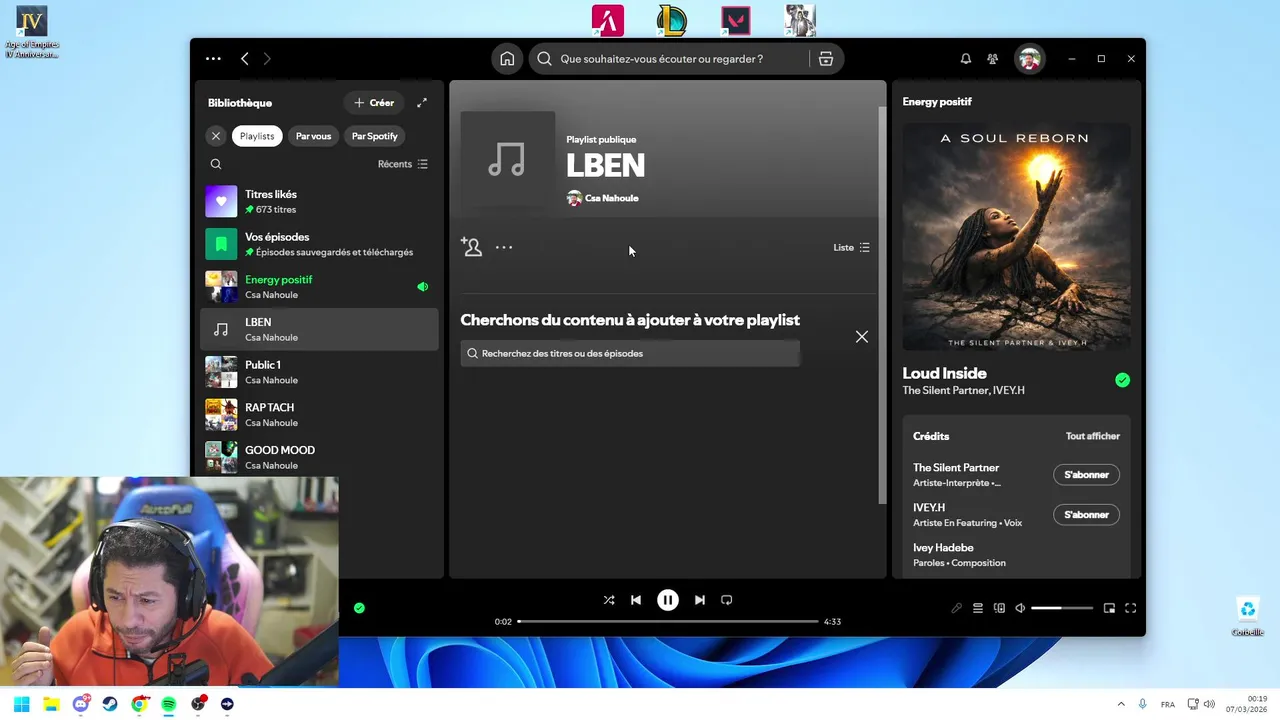Screen dimensions: 1280x720
Task: Click the Energy positif panel heading
Action: (937, 102)
